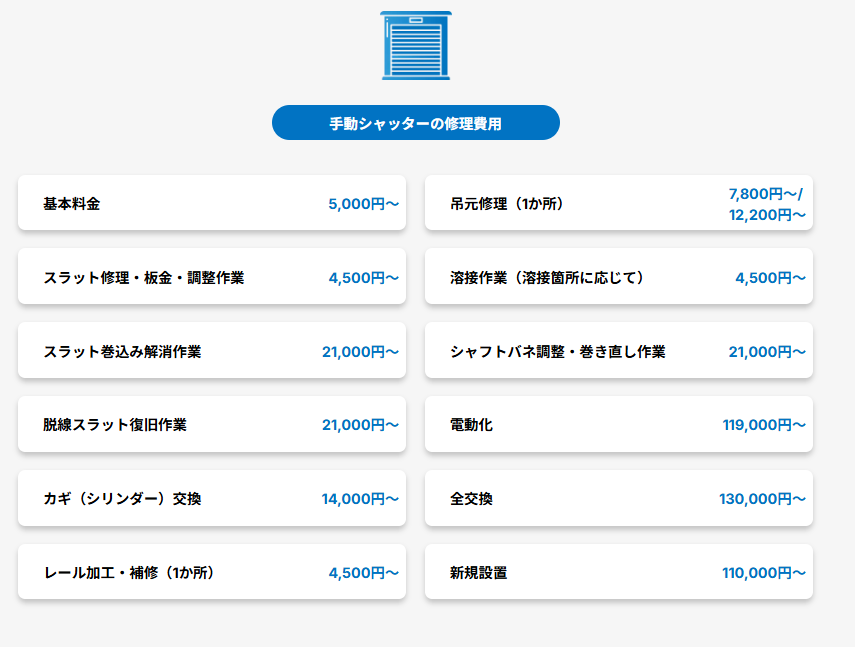Select the スラット修理・板金・調整作業 label
The image size is (855, 647).
pos(144,278)
